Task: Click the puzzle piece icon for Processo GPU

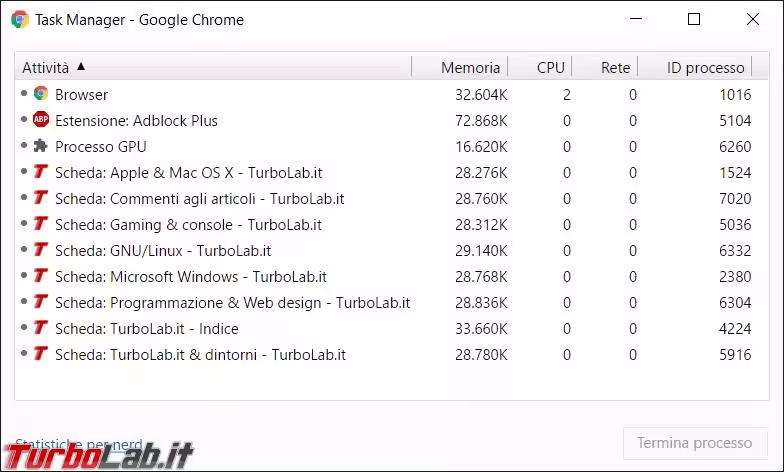Action: click(x=41, y=146)
